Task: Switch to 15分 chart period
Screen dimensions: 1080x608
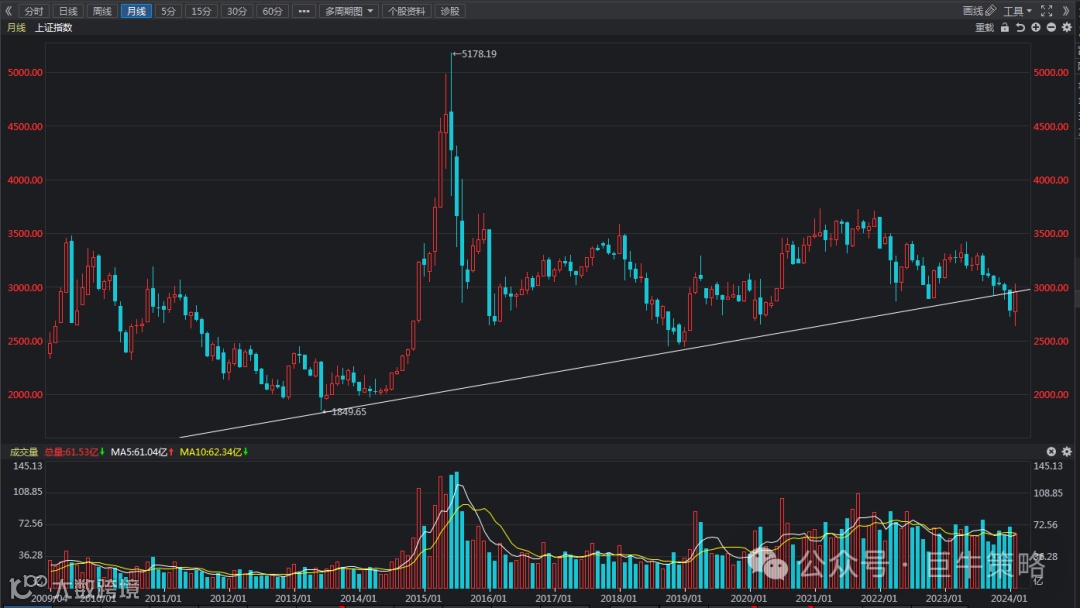Action: click(201, 11)
